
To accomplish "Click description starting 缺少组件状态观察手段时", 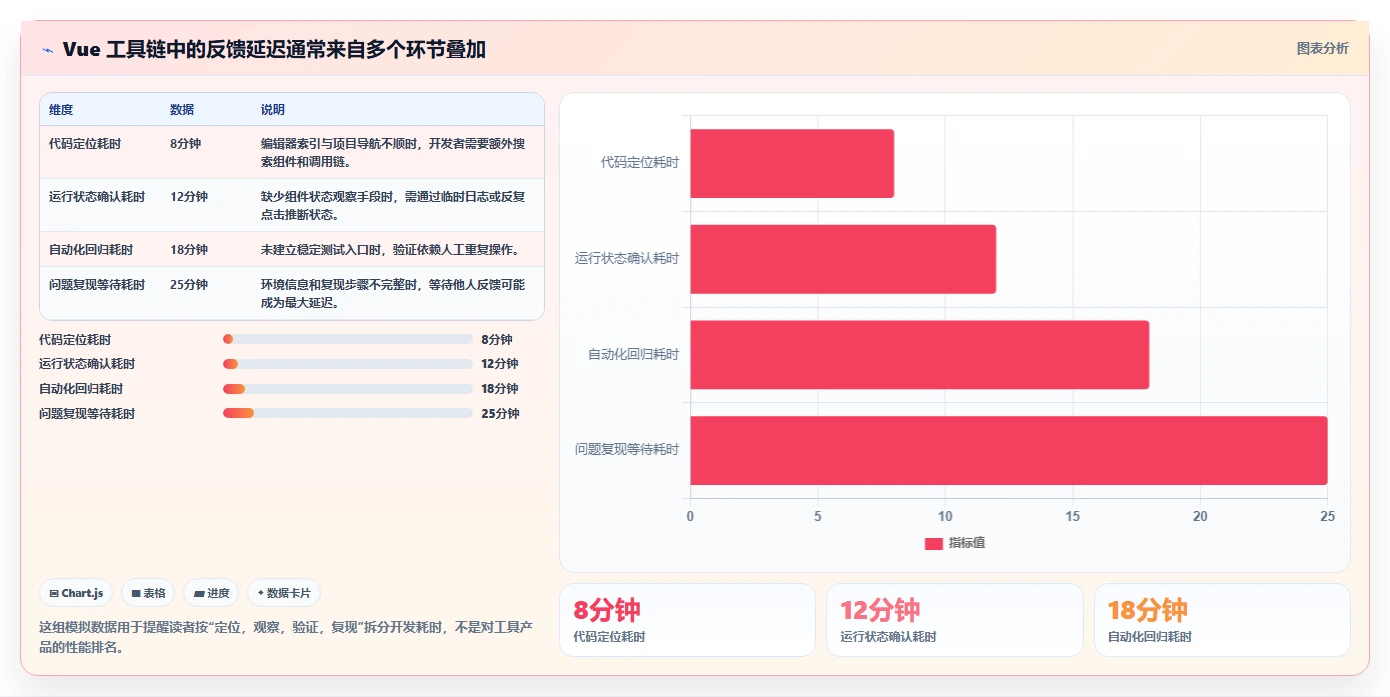I will click(393, 205).
